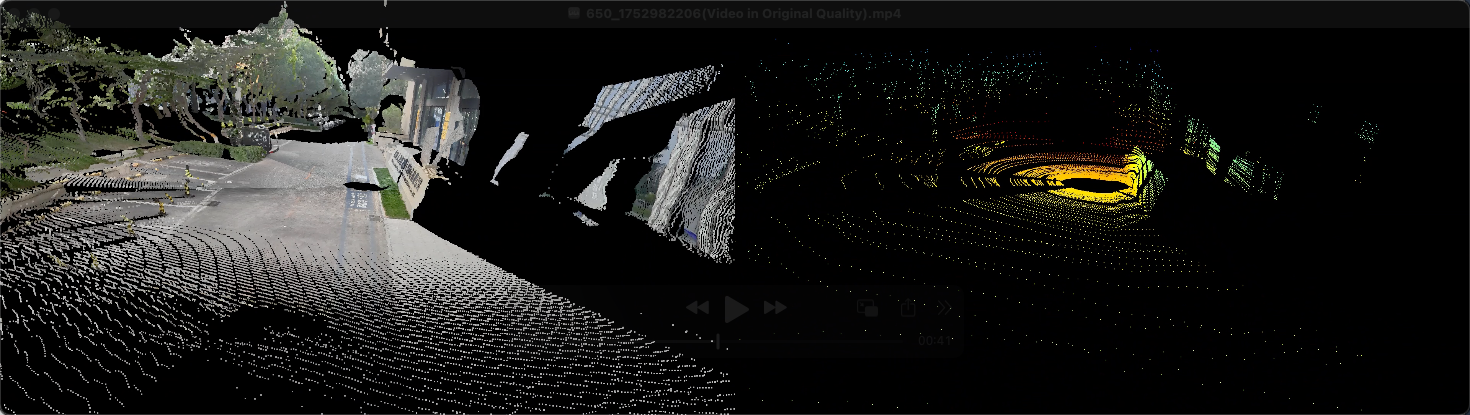This screenshot has height=415, width=1470.
Task: Expand more options via double-chevron icon
Action: click(x=943, y=308)
